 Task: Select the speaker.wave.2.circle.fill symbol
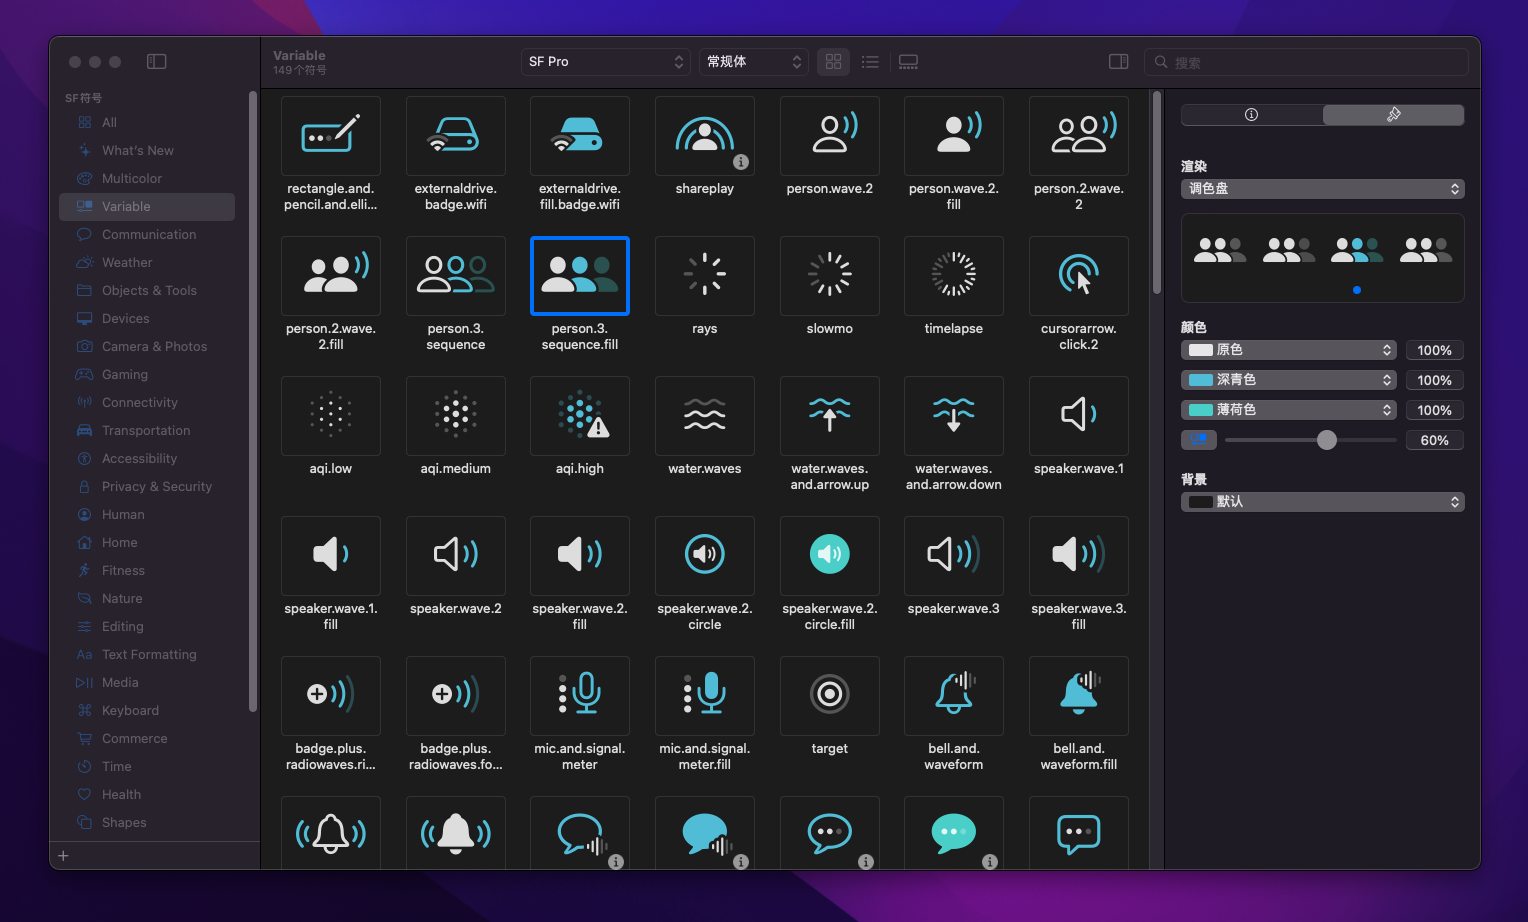(x=829, y=556)
